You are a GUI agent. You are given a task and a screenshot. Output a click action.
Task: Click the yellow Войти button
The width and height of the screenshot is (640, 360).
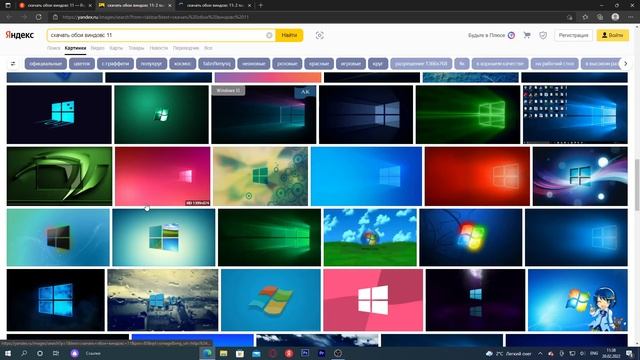tap(612, 36)
